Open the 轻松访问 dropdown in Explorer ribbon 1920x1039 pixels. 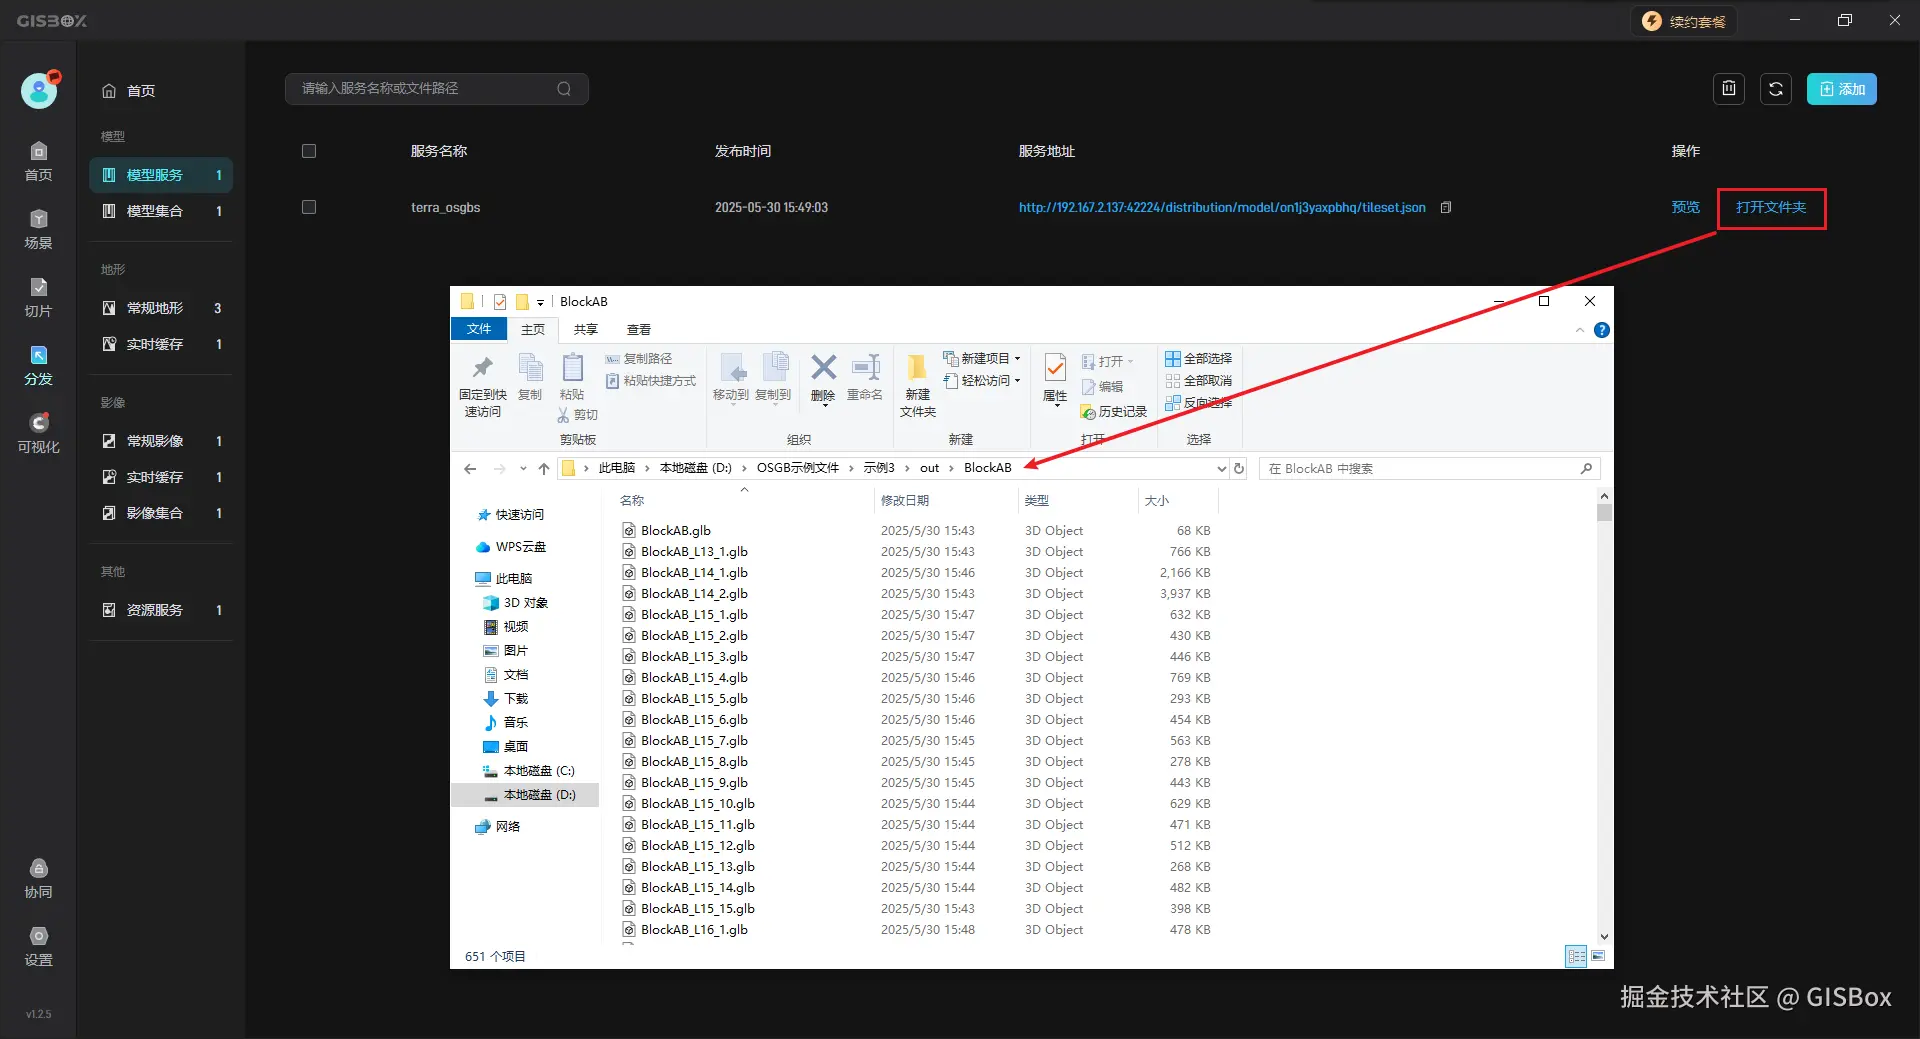click(x=982, y=381)
